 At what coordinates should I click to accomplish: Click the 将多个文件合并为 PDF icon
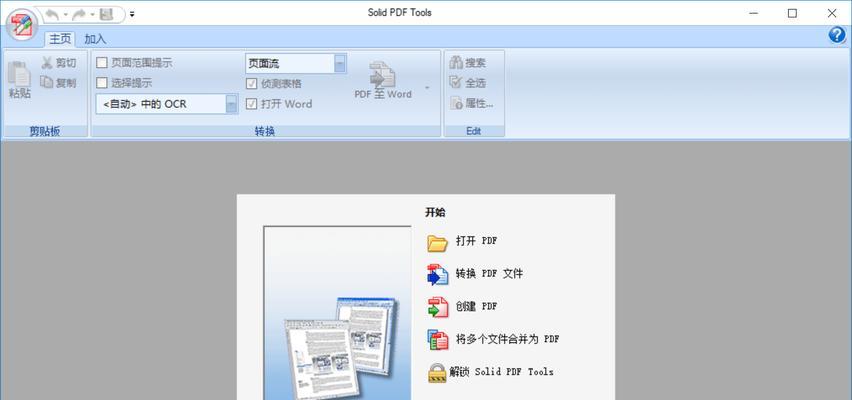437,340
